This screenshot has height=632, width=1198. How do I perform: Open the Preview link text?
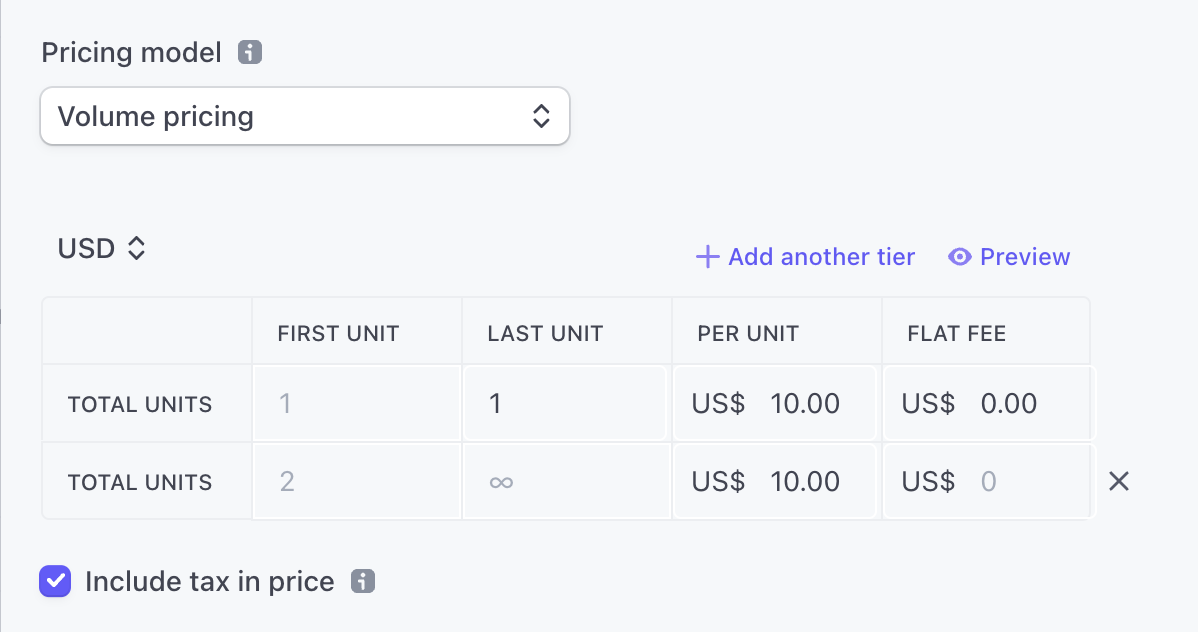click(x=1025, y=257)
